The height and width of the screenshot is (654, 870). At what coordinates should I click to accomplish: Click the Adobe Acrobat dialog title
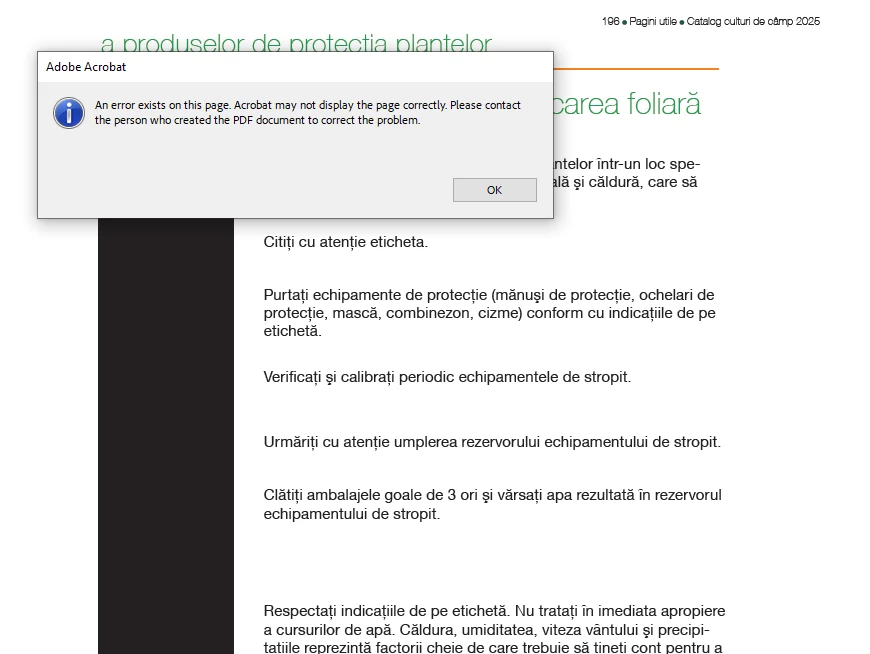click(86, 67)
